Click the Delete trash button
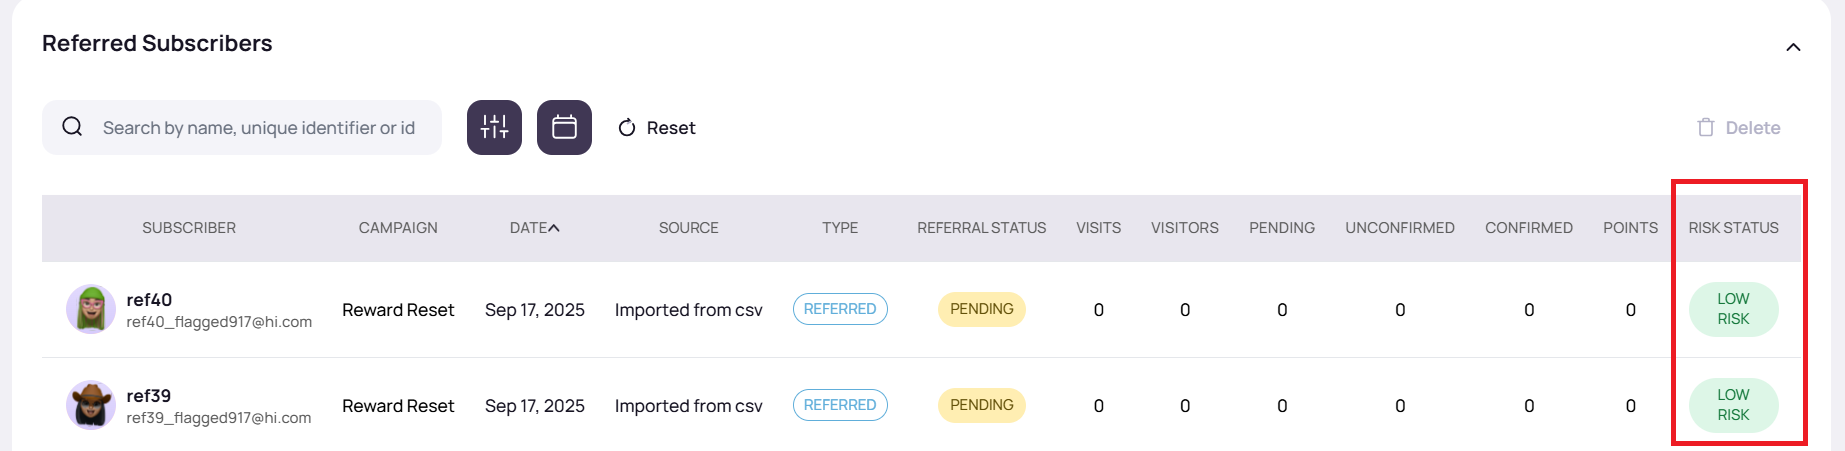The height and width of the screenshot is (451, 1845). (x=1739, y=128)
